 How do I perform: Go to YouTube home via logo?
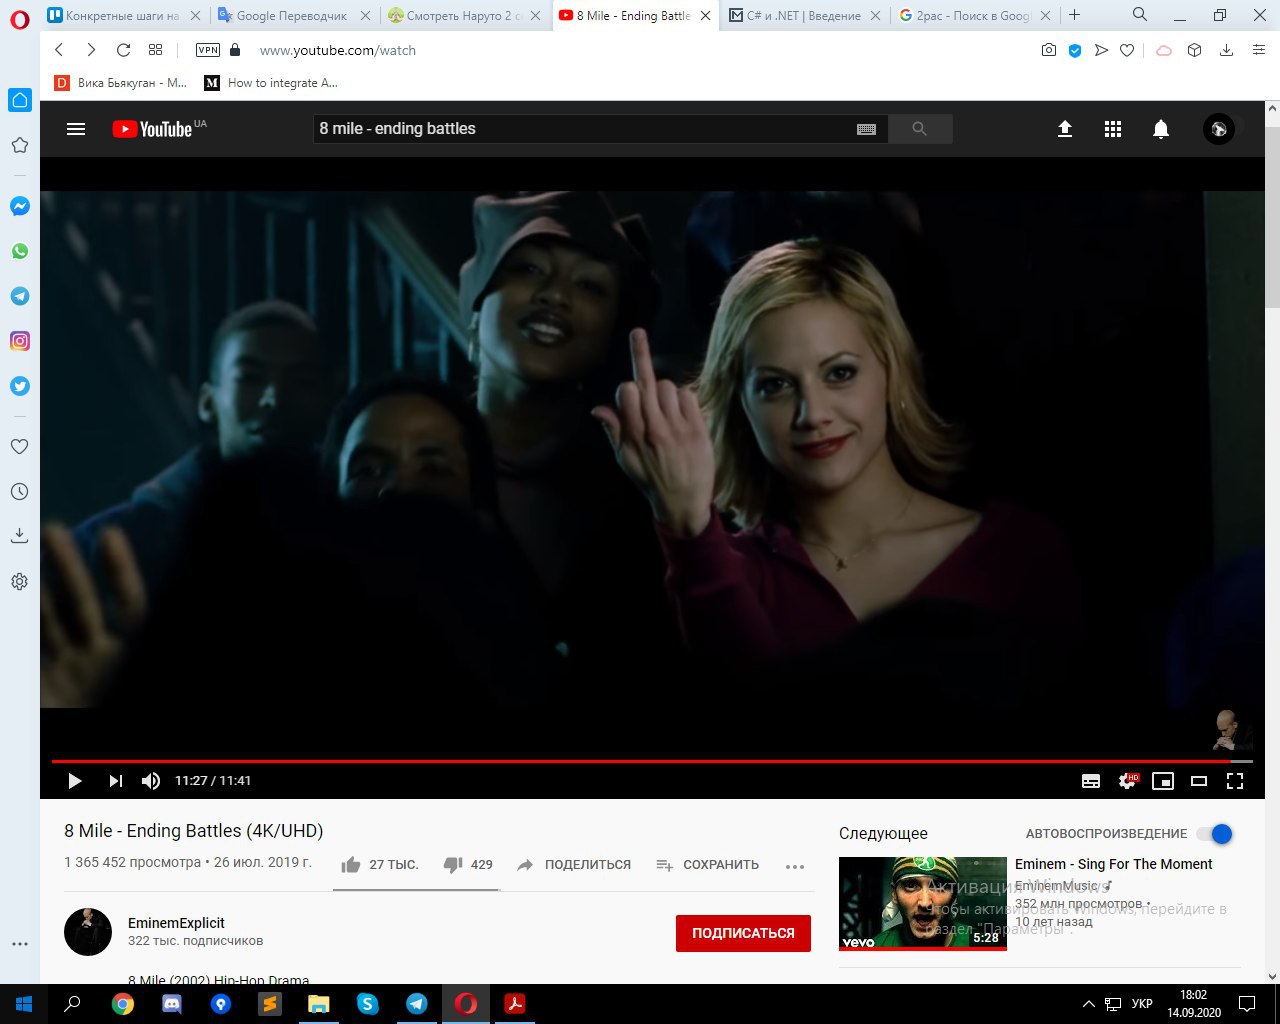[x=152, y=129]
